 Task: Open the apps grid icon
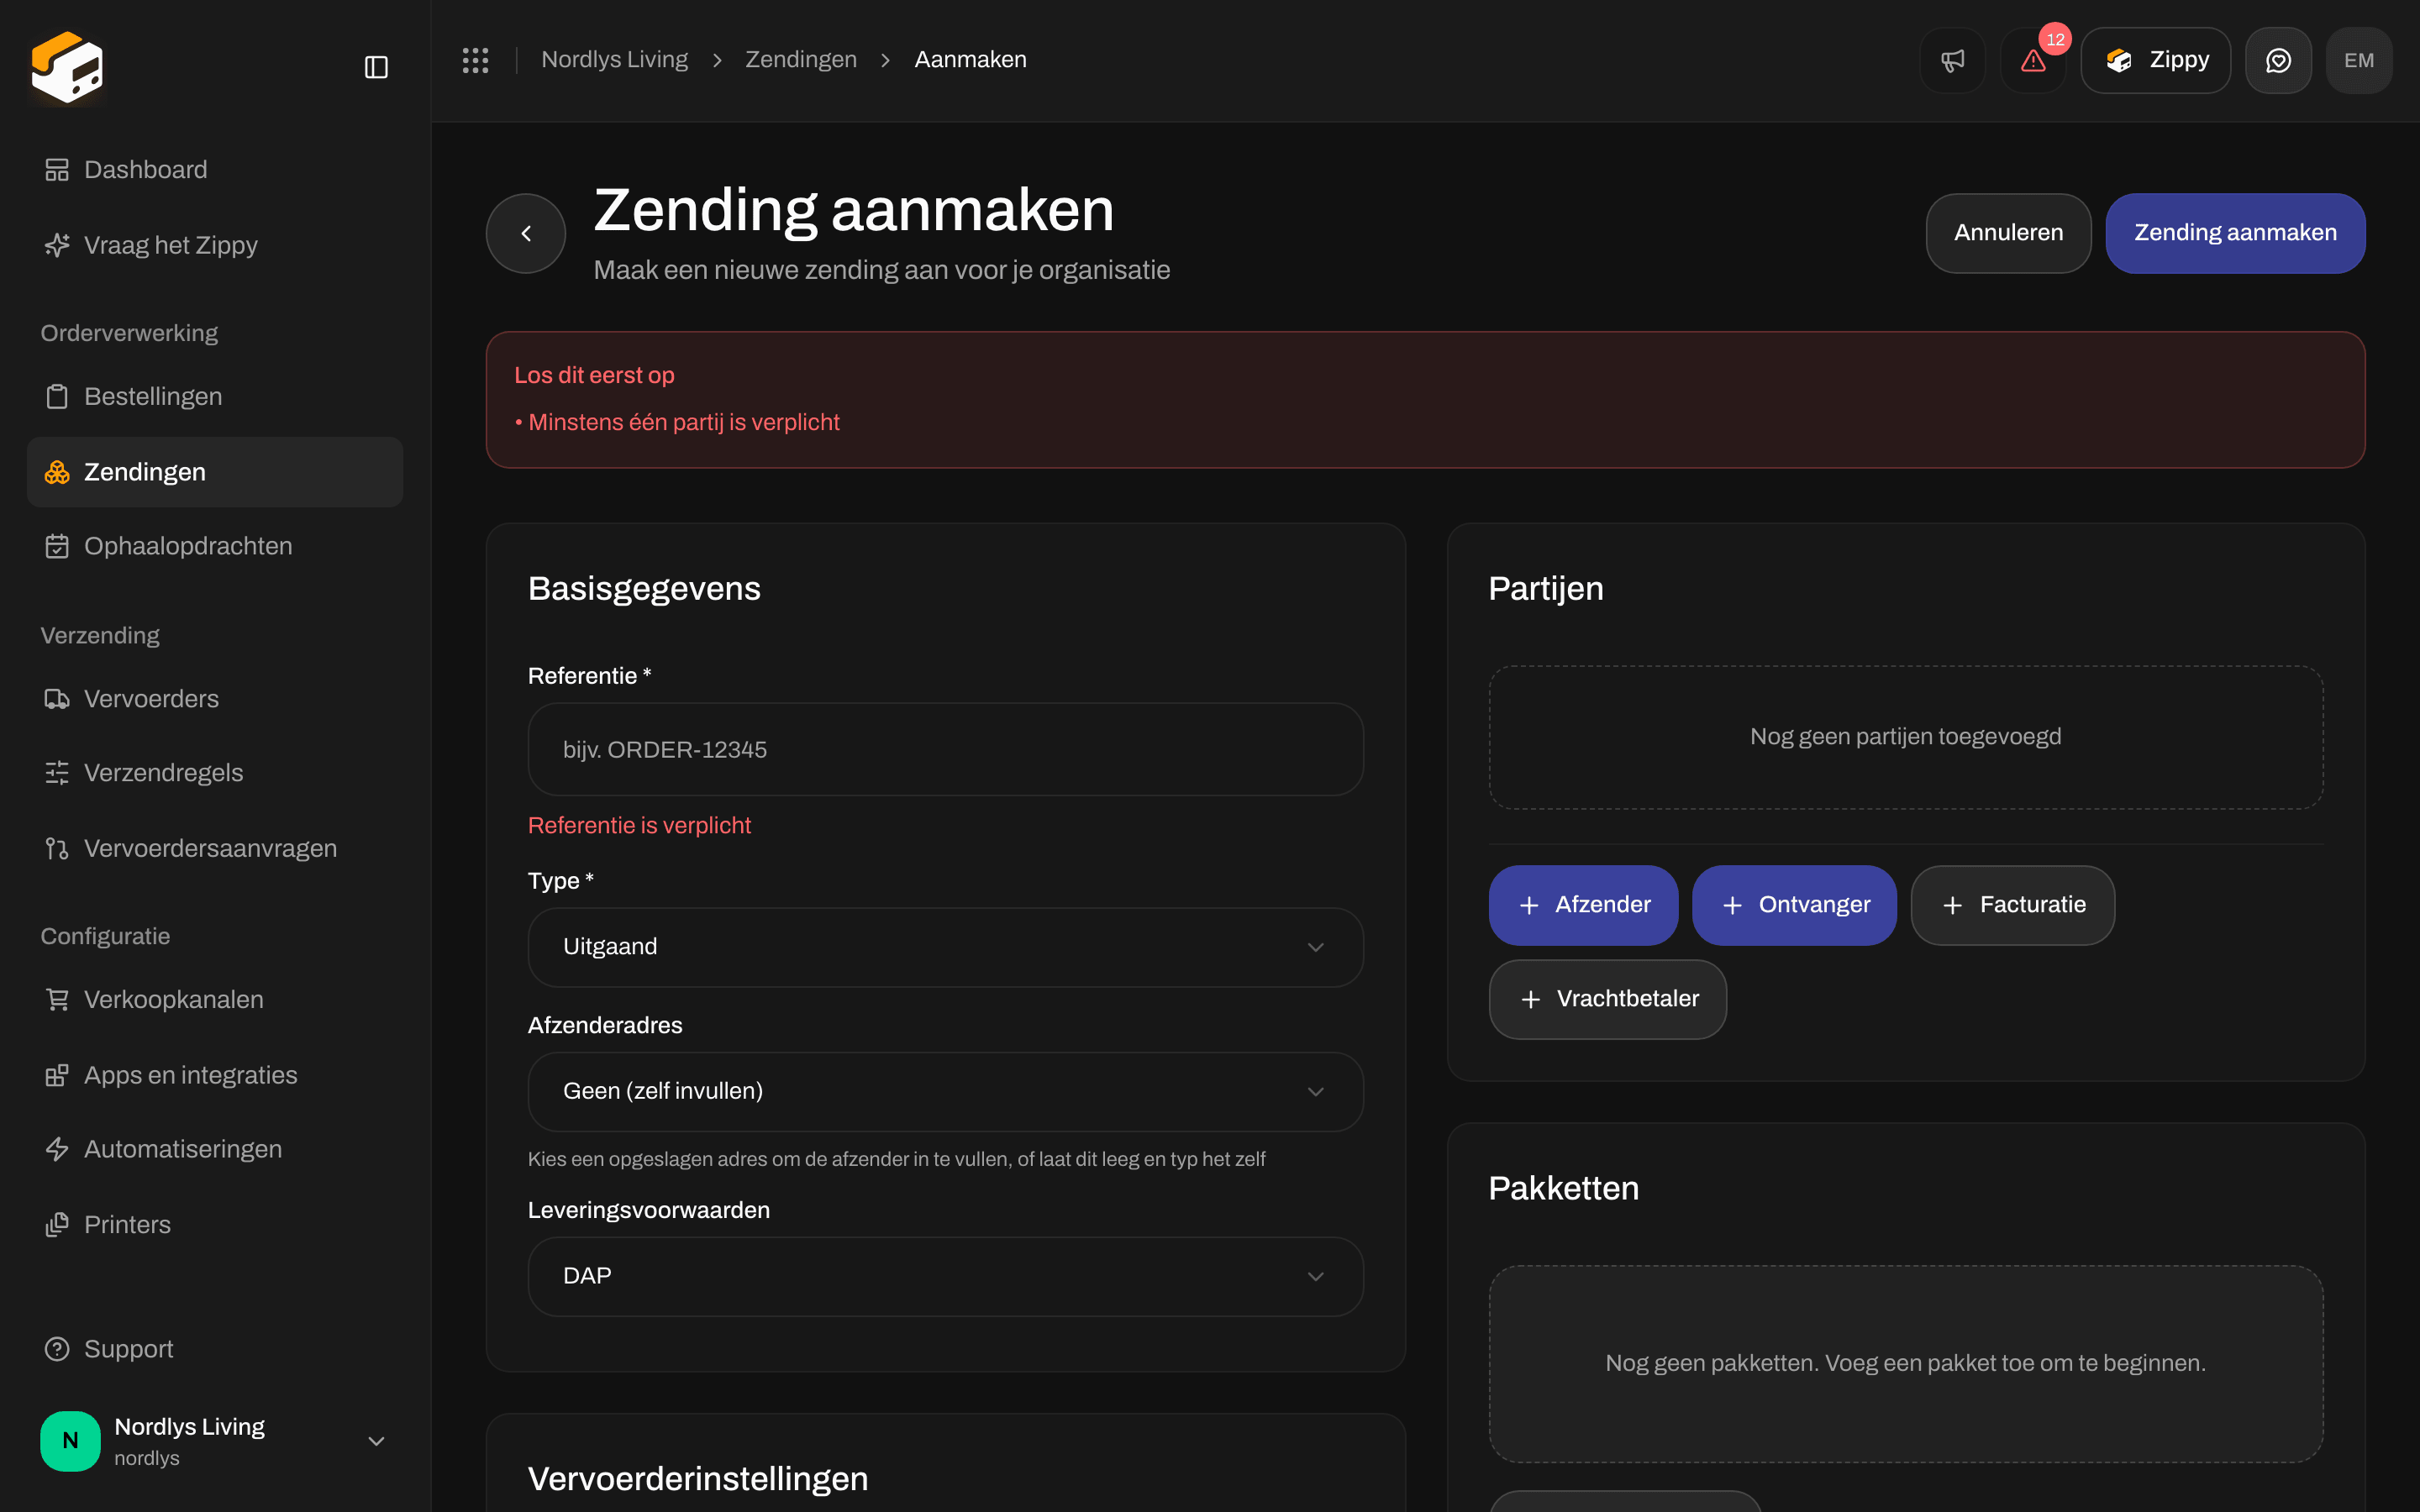(x=475, y=60)
